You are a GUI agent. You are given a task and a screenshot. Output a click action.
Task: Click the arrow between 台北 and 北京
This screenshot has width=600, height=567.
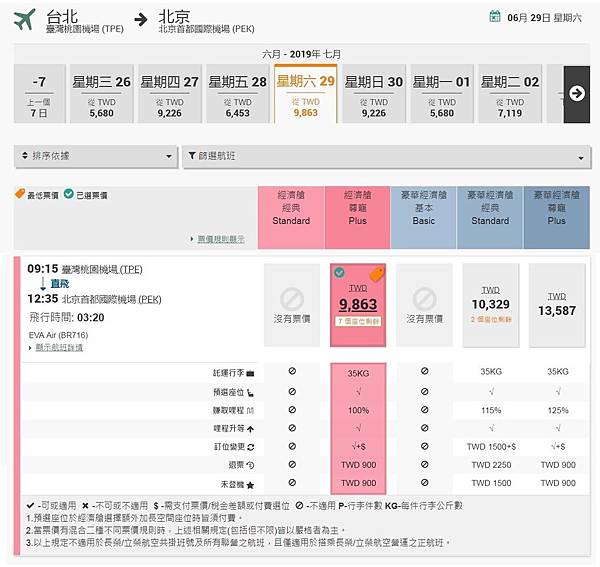(141, 20)
